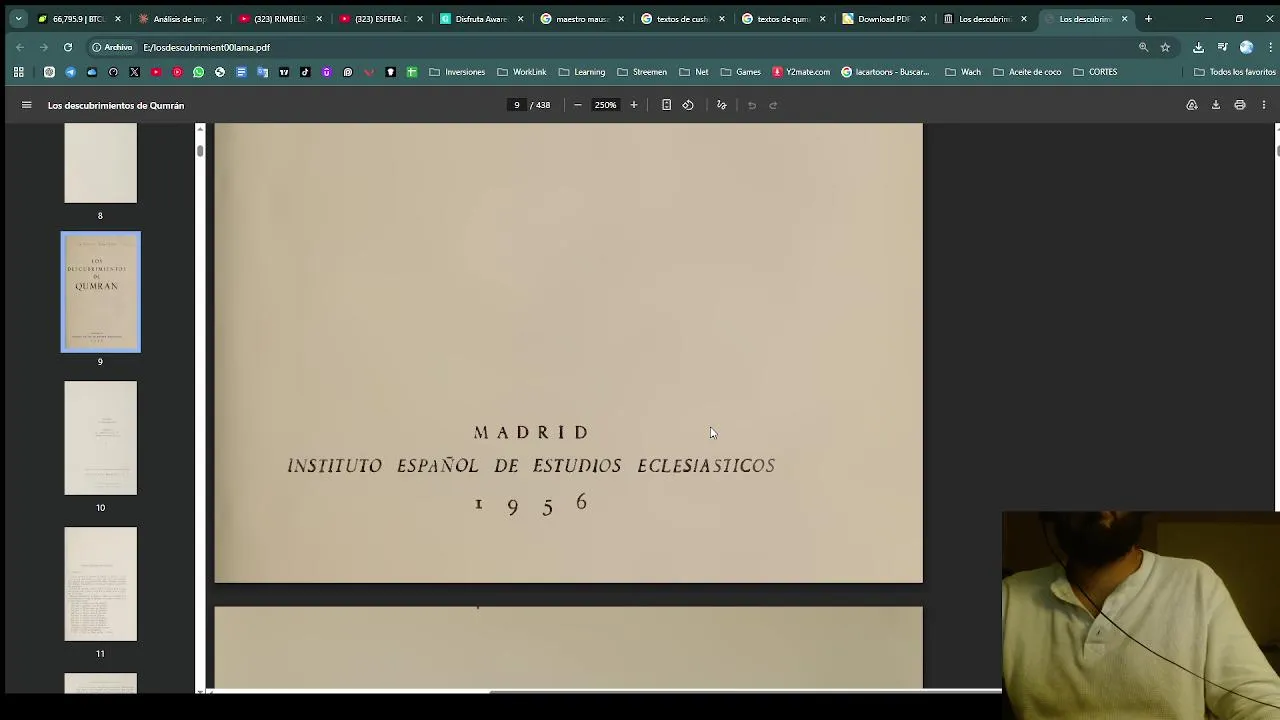Open the browser zoom magnifier in the address bar
This screenshot has width=1280, height=720.
1144,47
